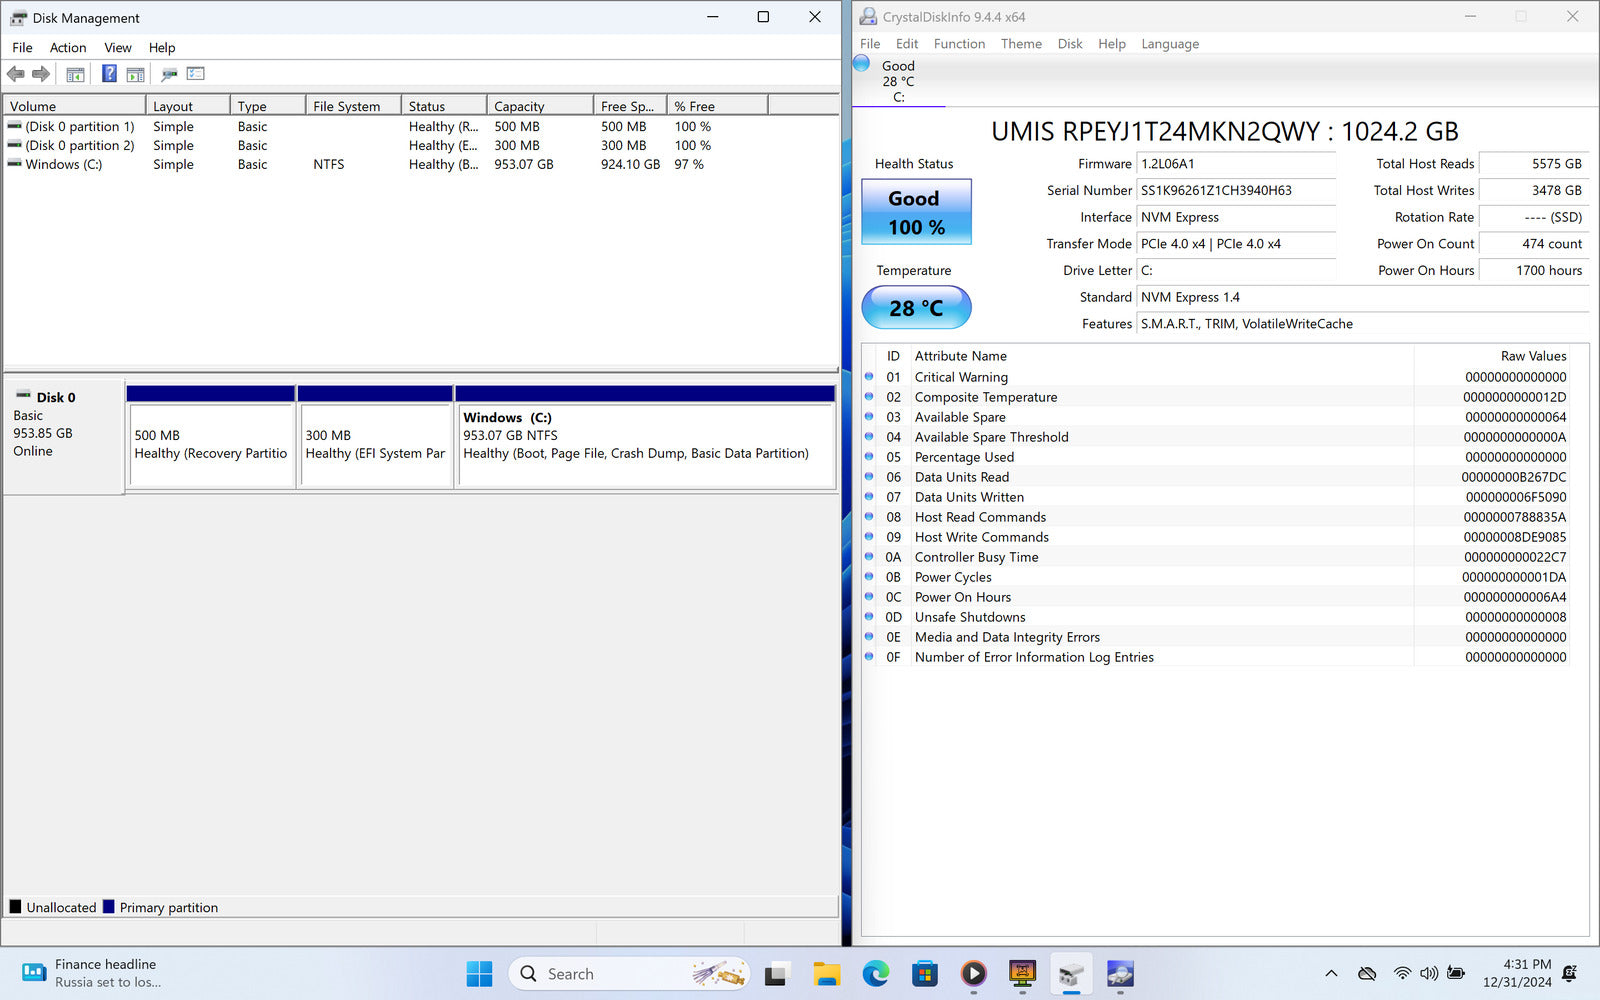Click the Disk Management title bar app icon
The width and height of the screenshot is (1600, 1000).
click(x=18, y=18)
